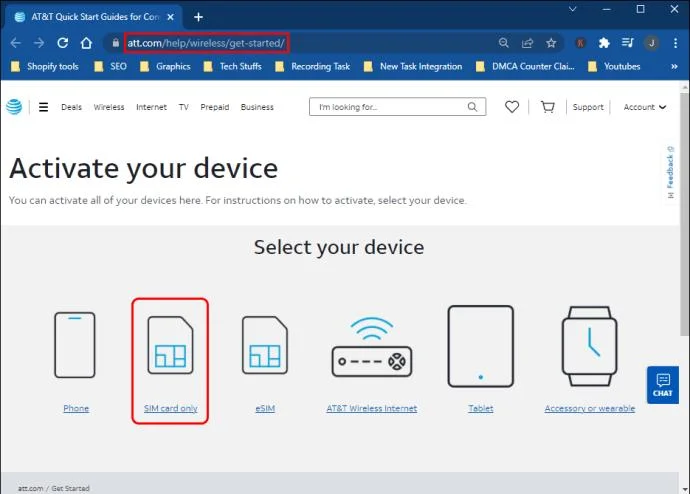Open the Shopify tools bookmark folder

coord(45,66)
